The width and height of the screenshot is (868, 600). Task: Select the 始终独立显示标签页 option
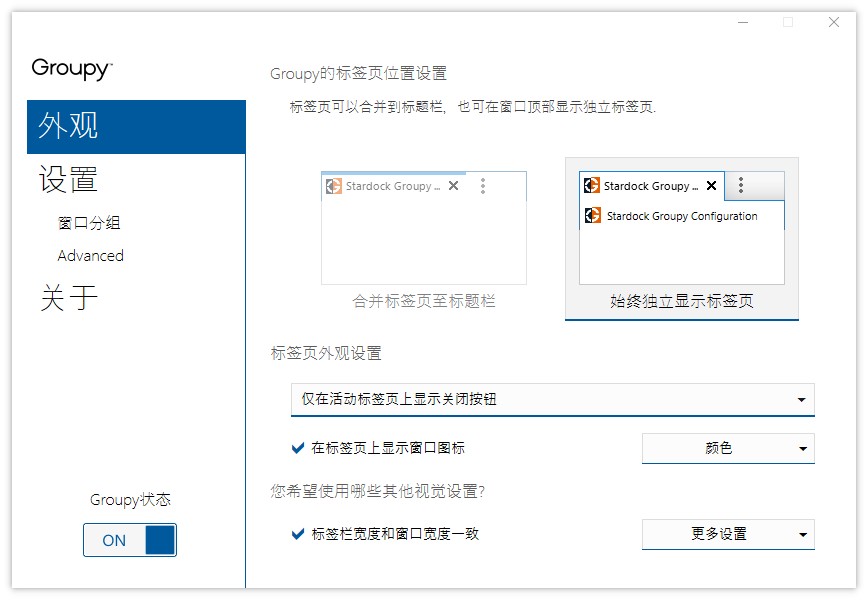pos(681,302)
